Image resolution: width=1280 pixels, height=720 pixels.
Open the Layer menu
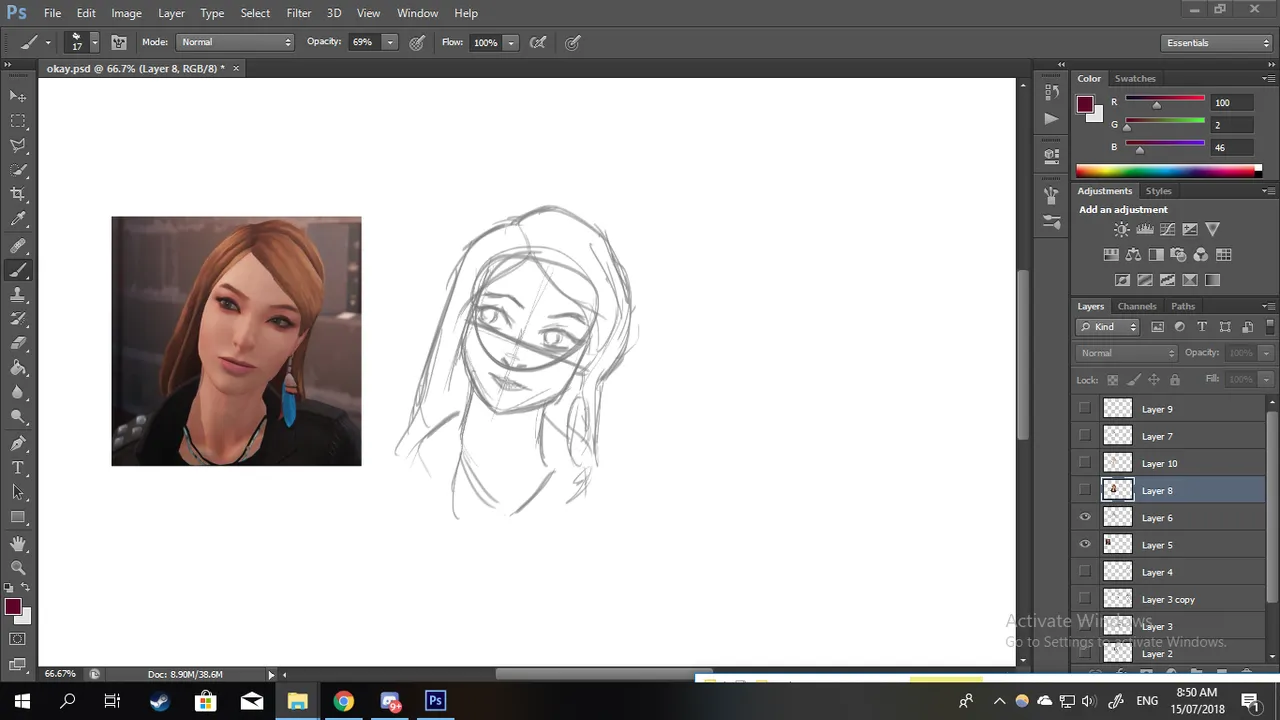tap(171, 13)
